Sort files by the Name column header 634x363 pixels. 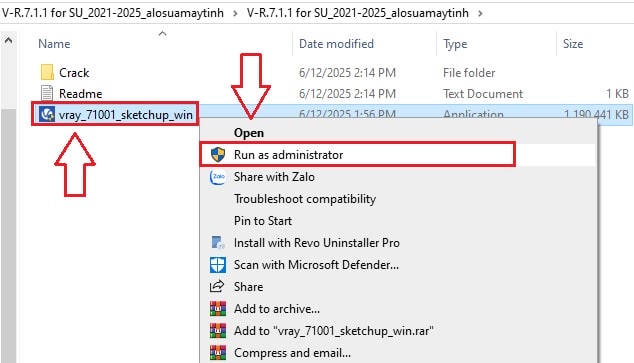click(x=54, y=44)
